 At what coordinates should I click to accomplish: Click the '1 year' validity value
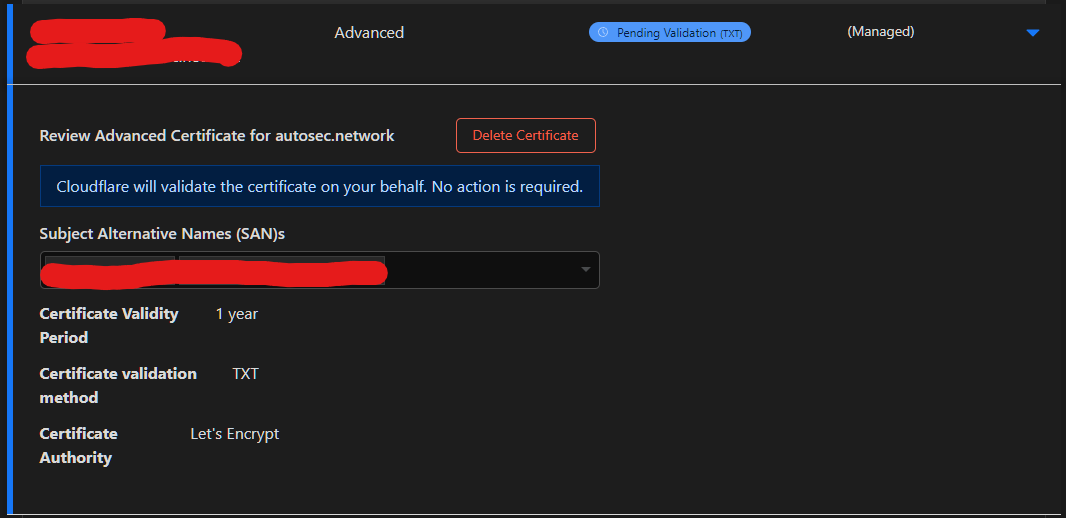237,314
